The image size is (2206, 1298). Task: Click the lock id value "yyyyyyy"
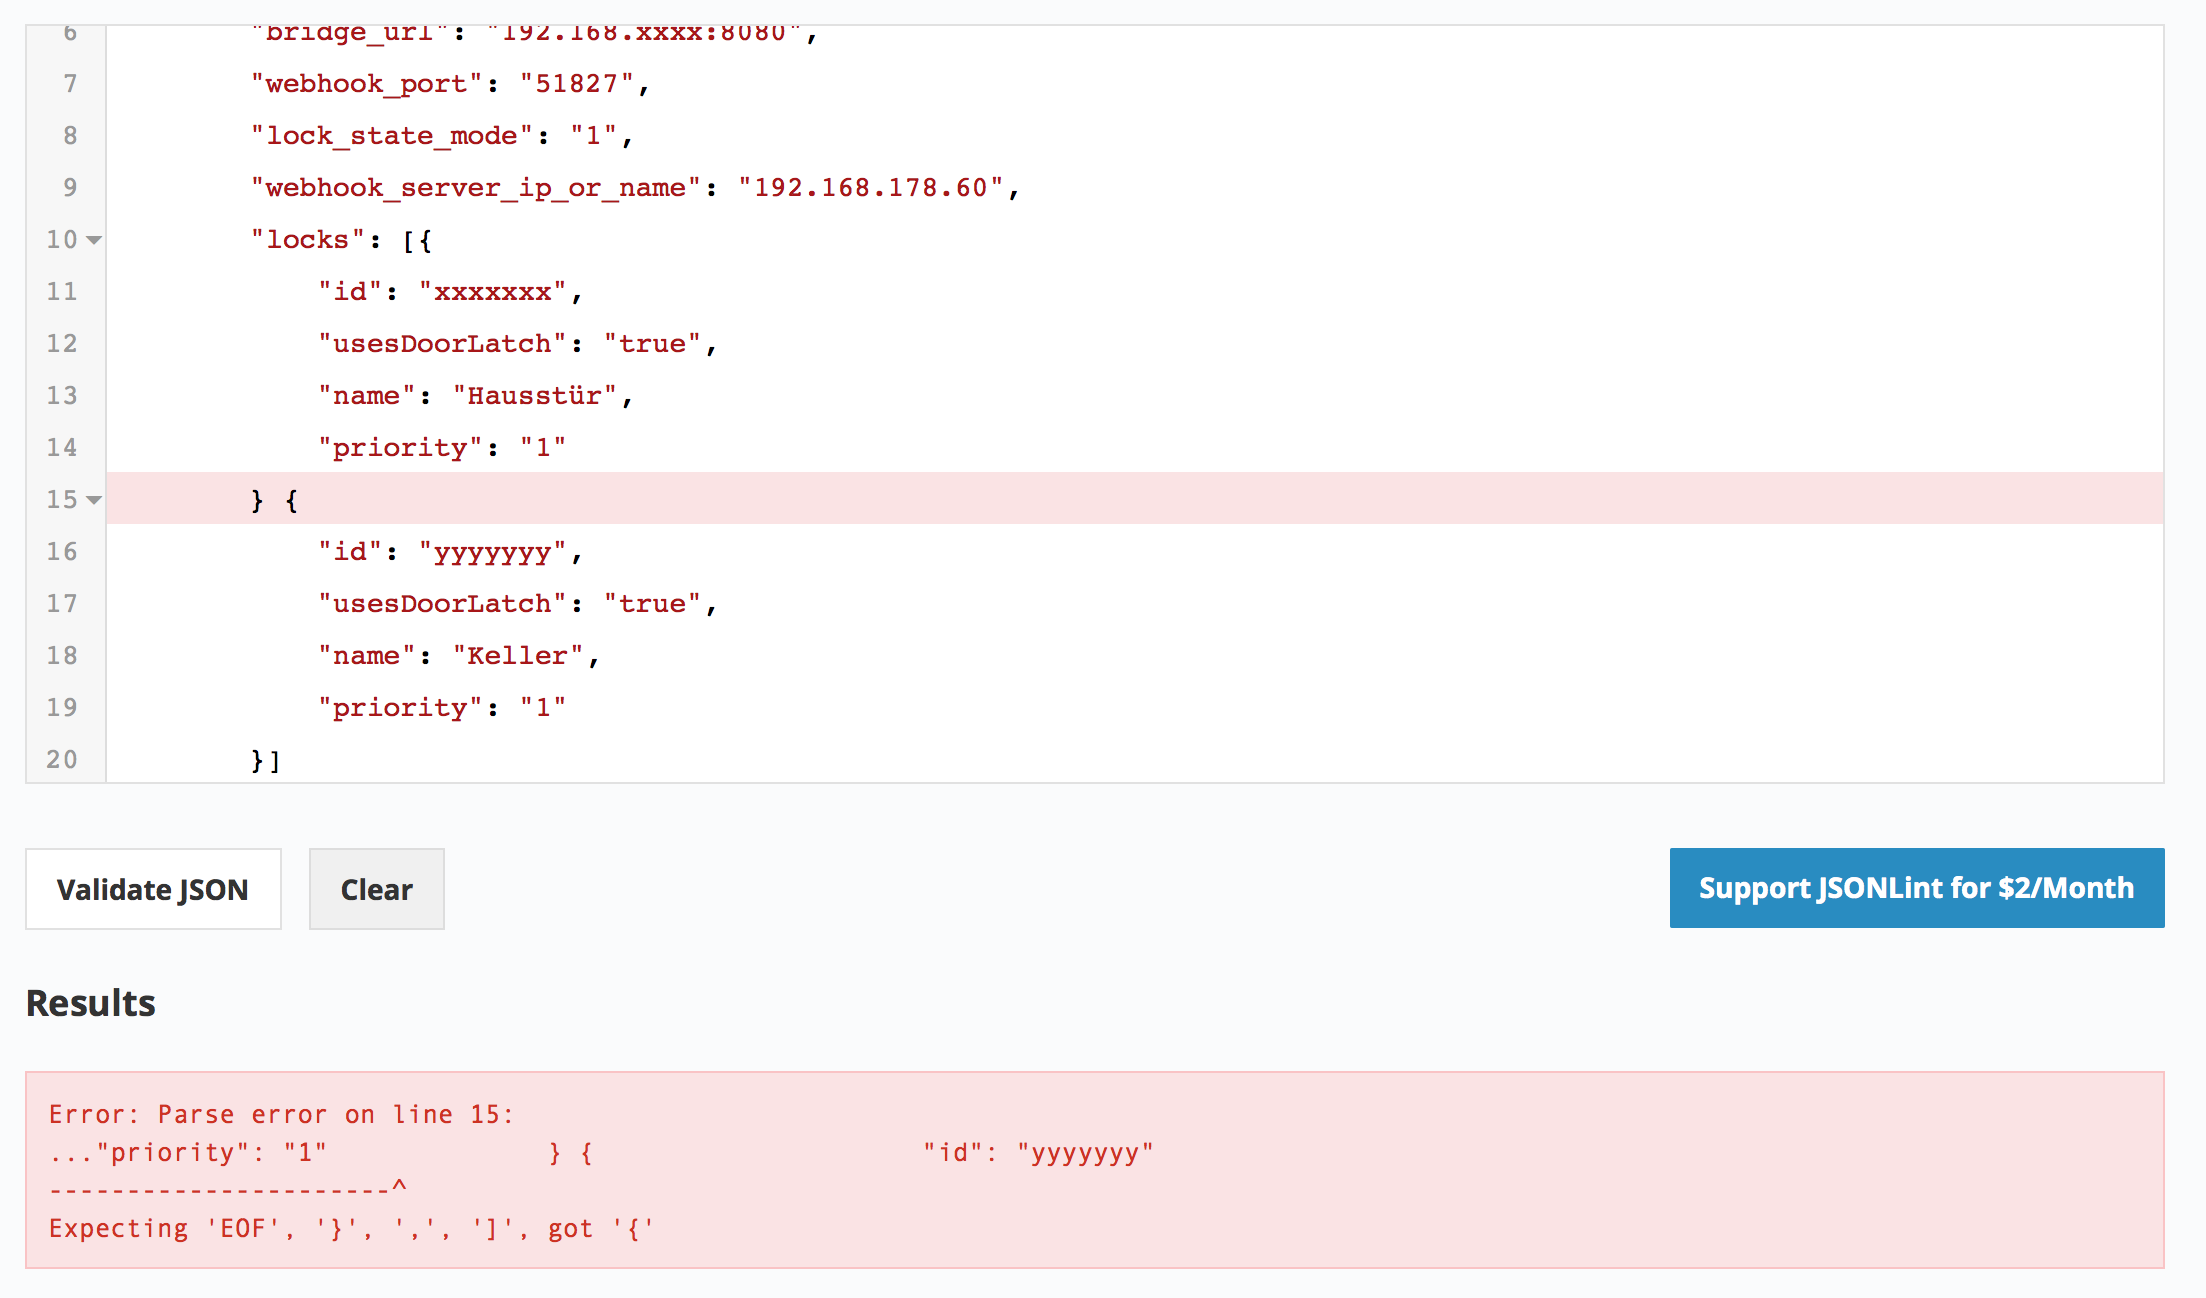492,552
